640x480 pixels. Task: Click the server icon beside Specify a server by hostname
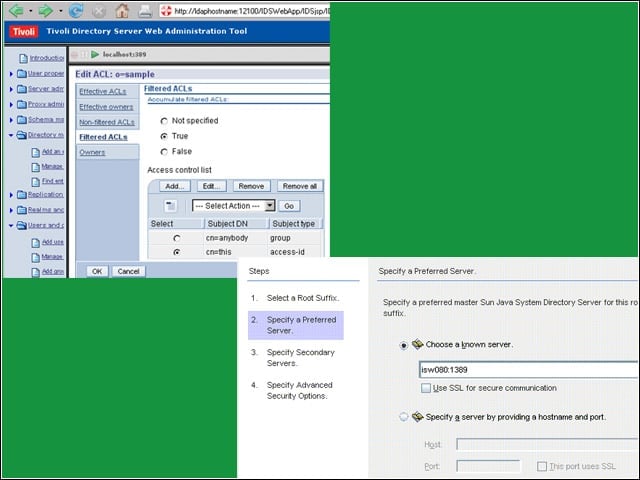[x=417, y=417]
